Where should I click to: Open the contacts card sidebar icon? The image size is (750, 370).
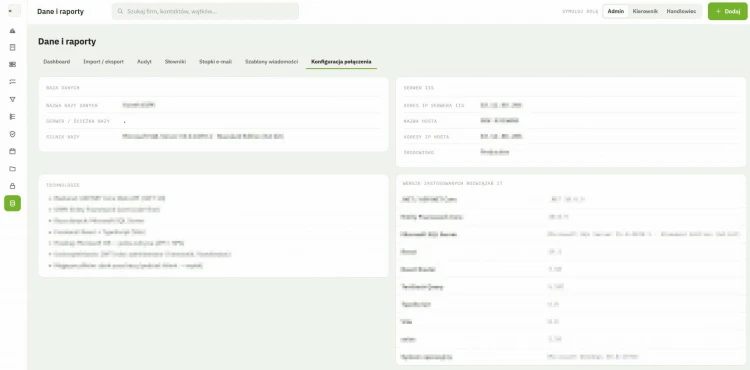click(x=12, y=65)
